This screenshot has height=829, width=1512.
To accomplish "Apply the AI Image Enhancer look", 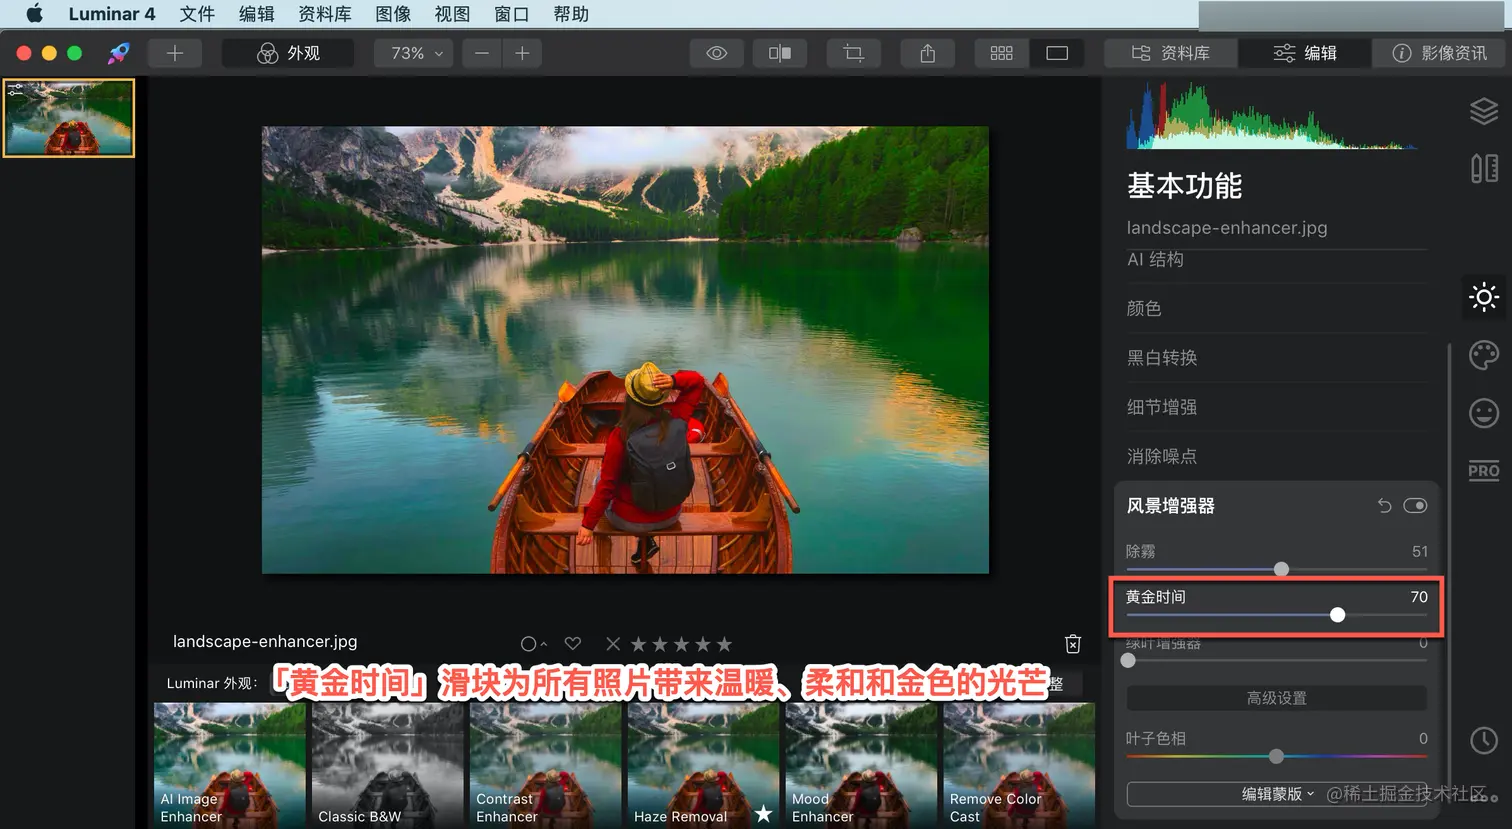I will (x=230, y=765).
